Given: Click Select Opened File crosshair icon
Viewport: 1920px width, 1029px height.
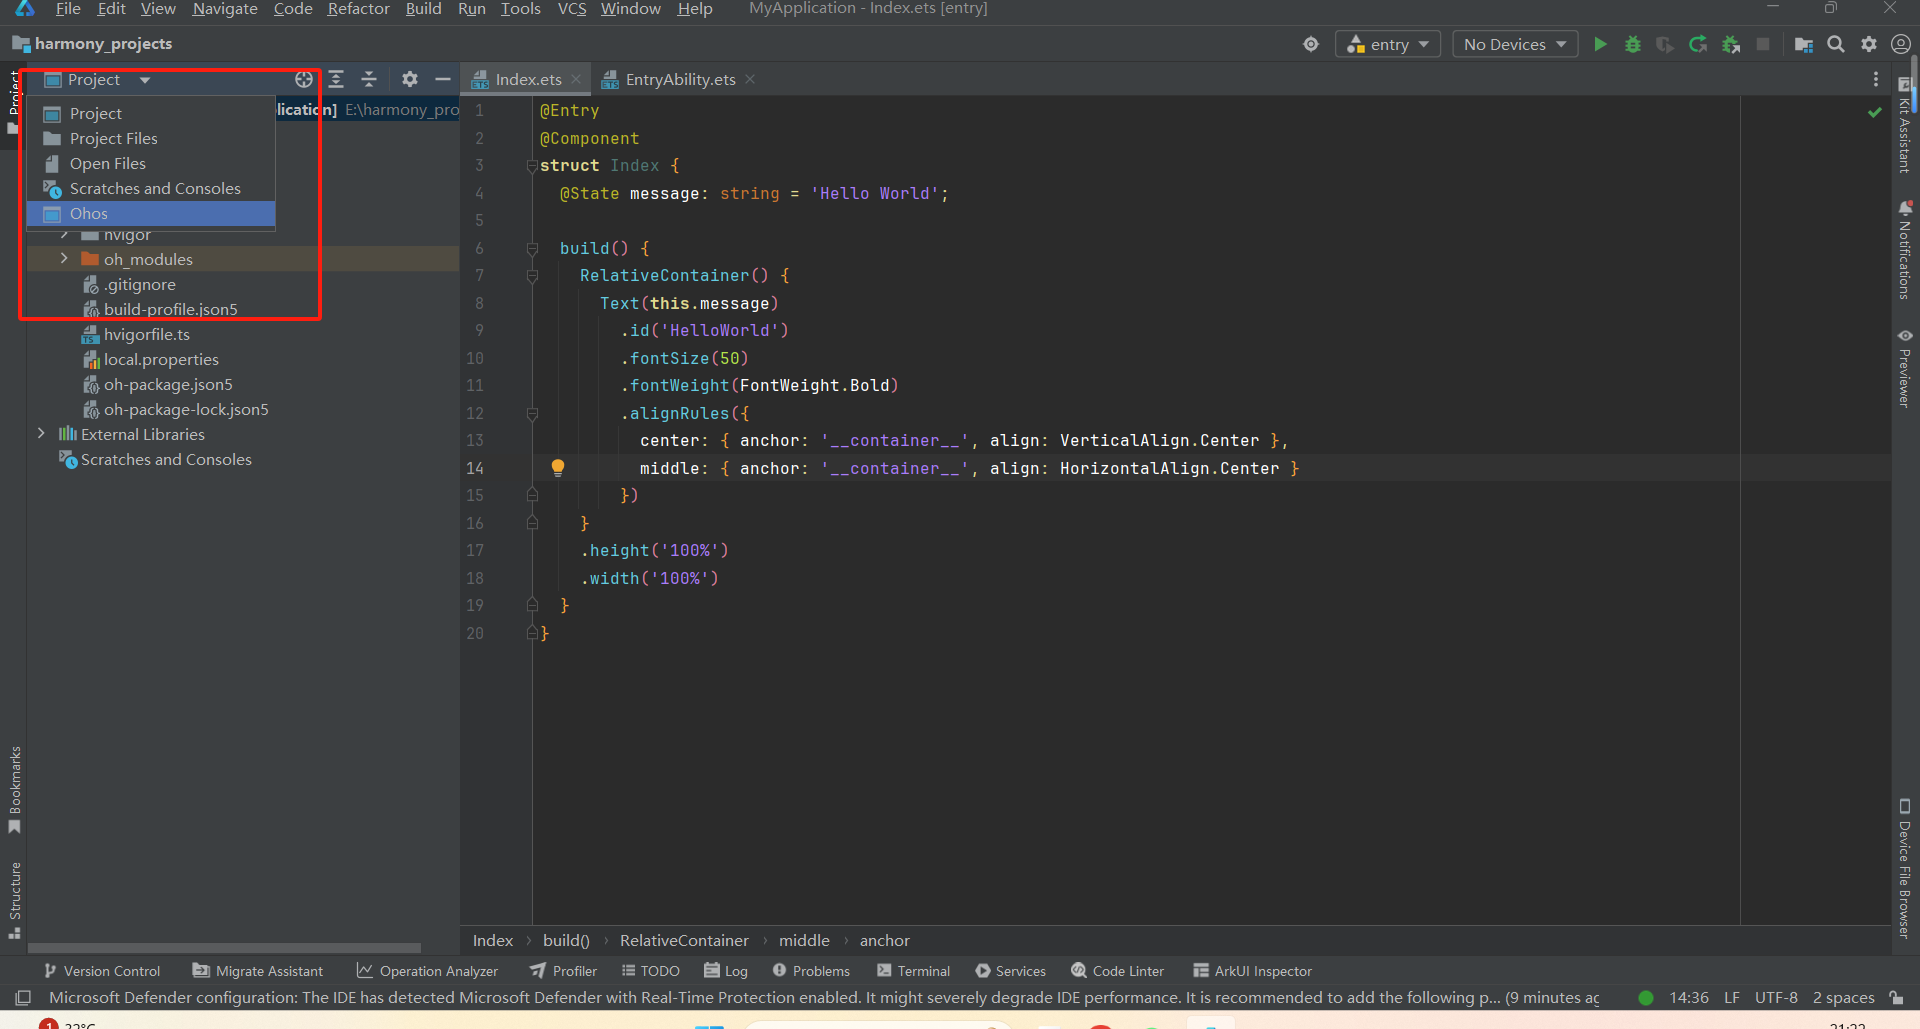Looking at the screenshot, I should point(304,79).
